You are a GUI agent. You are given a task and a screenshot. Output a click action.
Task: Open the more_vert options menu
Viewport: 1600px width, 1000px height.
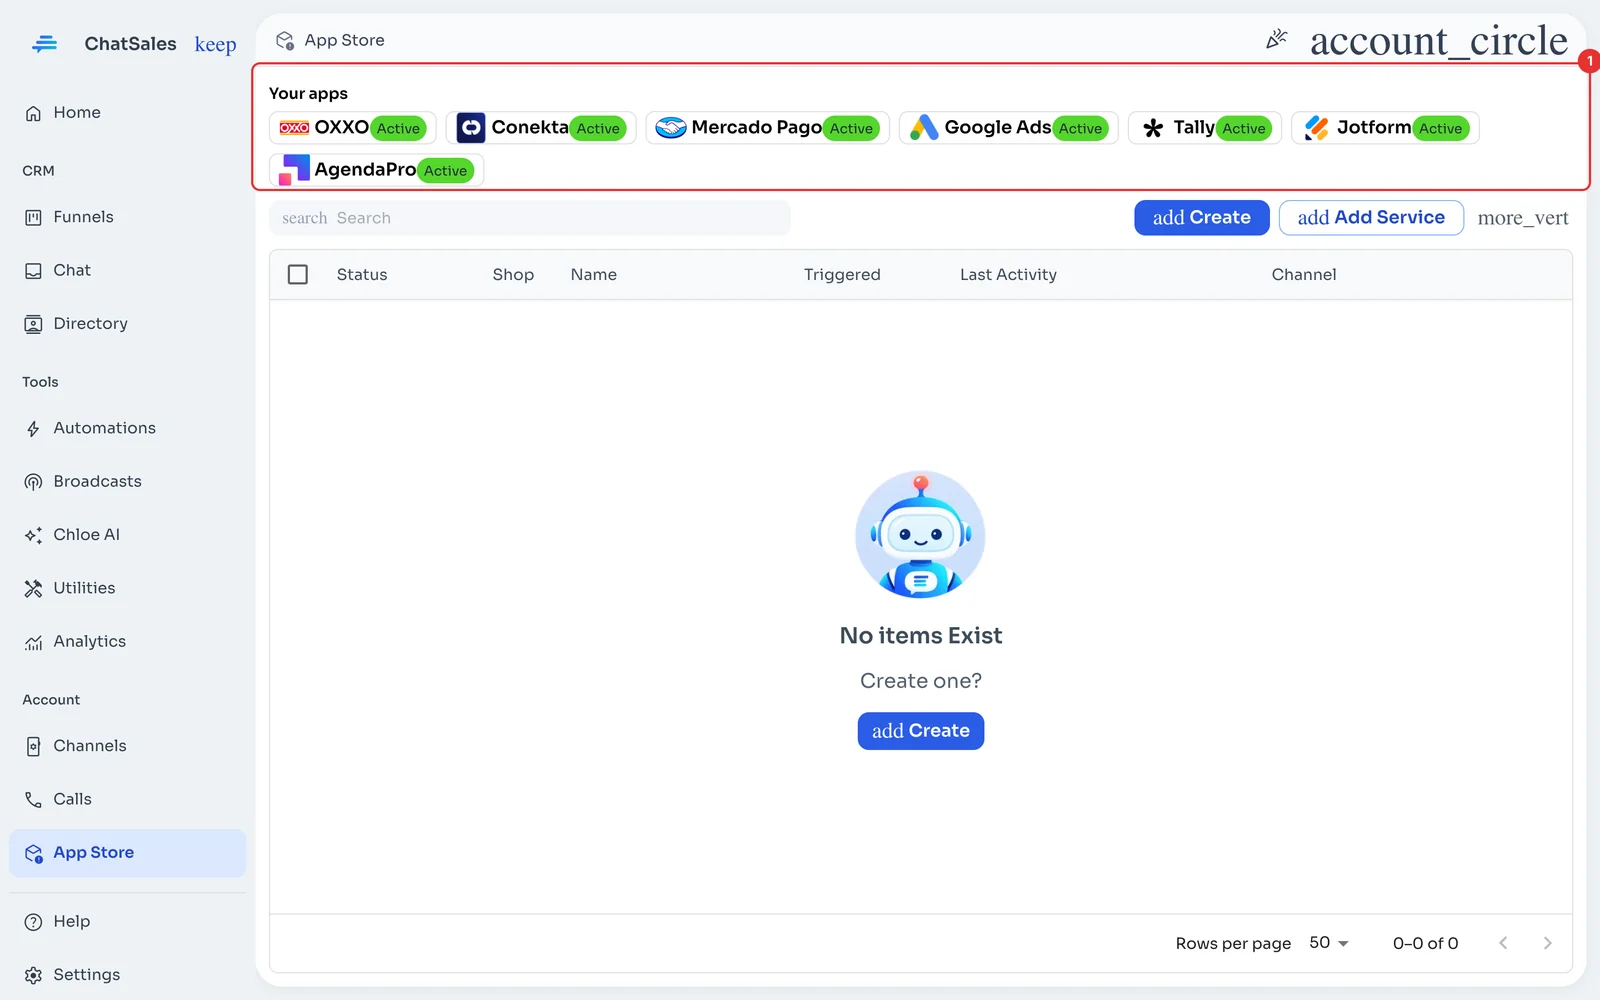click(x=1523, y=218)
